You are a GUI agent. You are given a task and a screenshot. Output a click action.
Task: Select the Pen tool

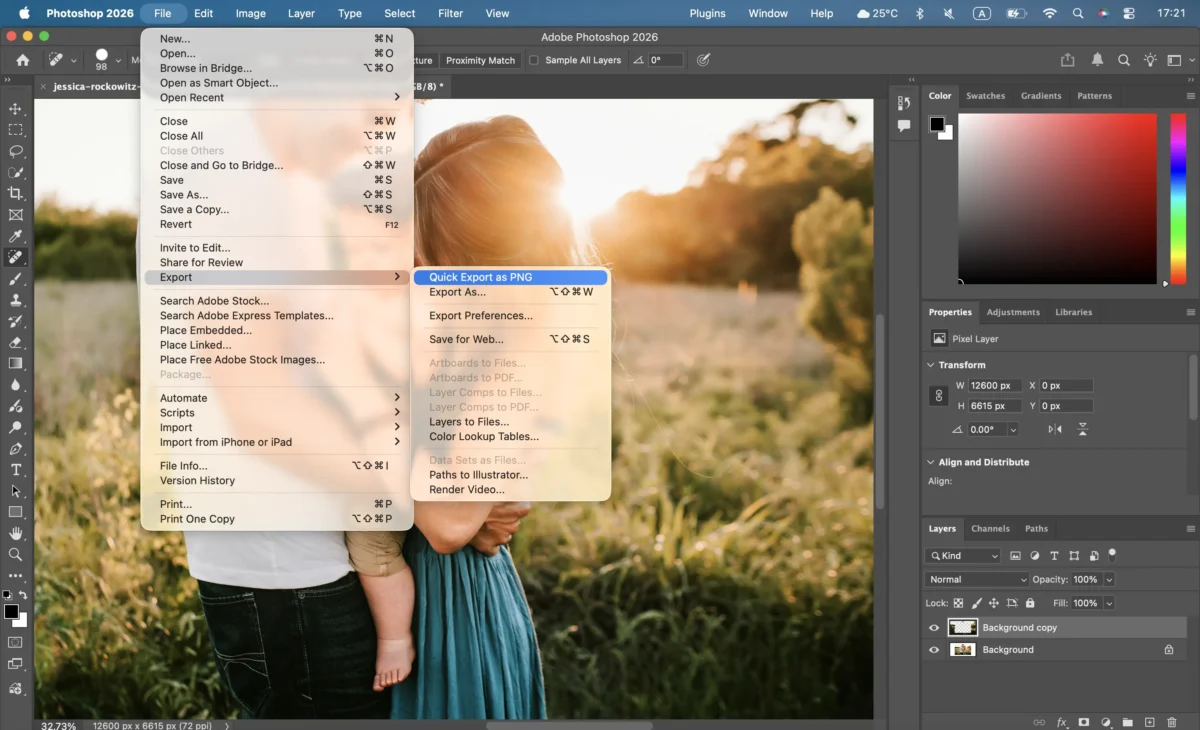click(x=15, y=449)
